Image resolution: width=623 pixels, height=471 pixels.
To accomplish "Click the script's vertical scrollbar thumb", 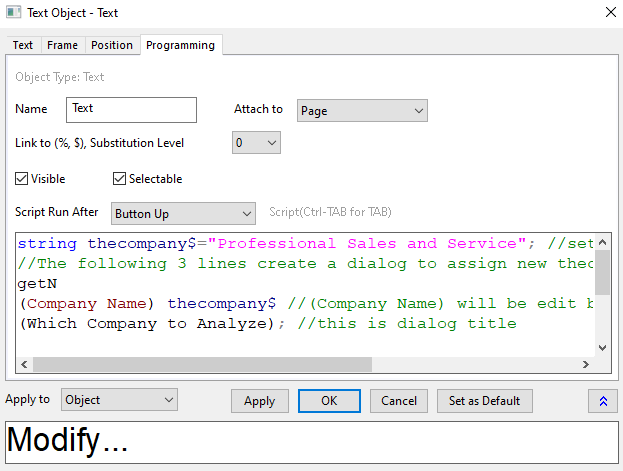I will click(602, 272).
